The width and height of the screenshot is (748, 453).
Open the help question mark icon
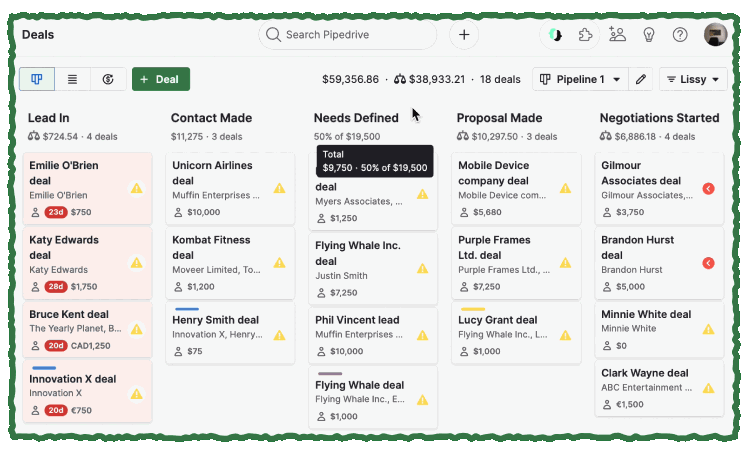tap(680, 35)
